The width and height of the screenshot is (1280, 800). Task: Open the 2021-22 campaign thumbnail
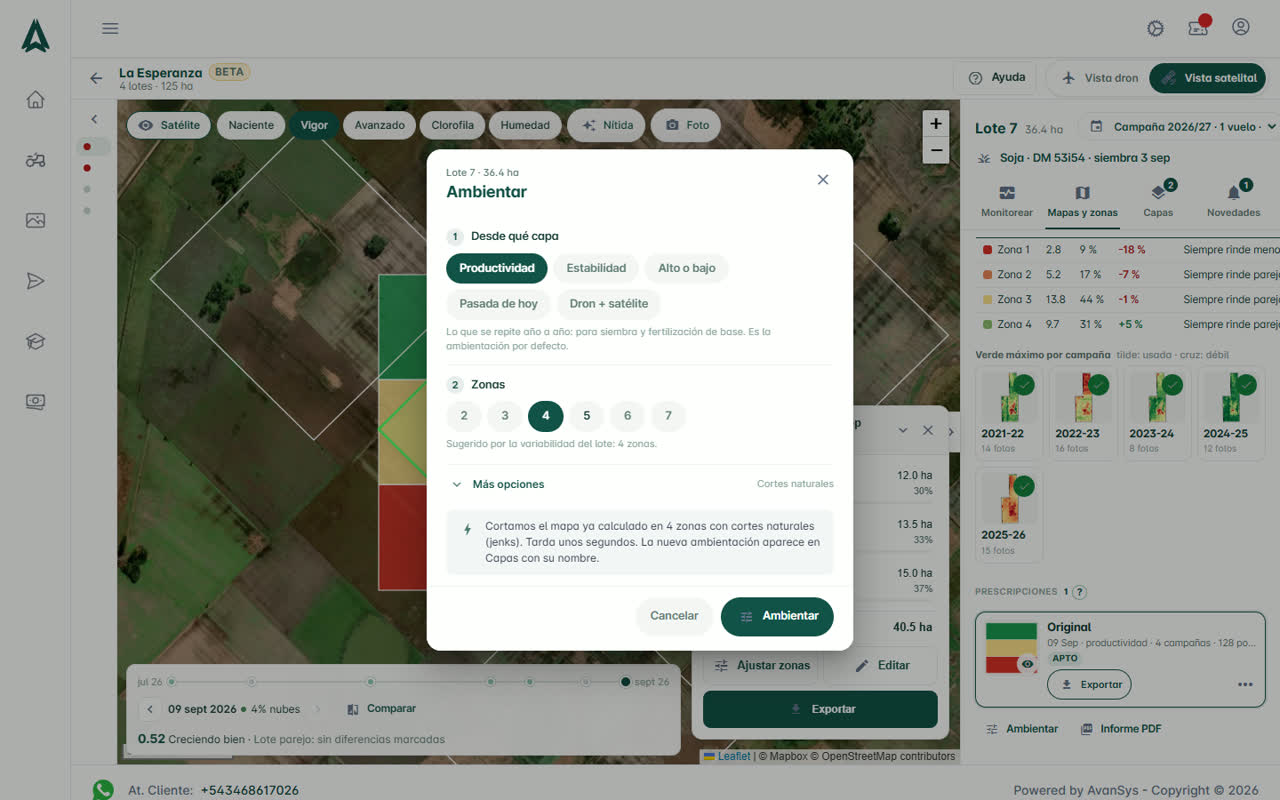1009,413
